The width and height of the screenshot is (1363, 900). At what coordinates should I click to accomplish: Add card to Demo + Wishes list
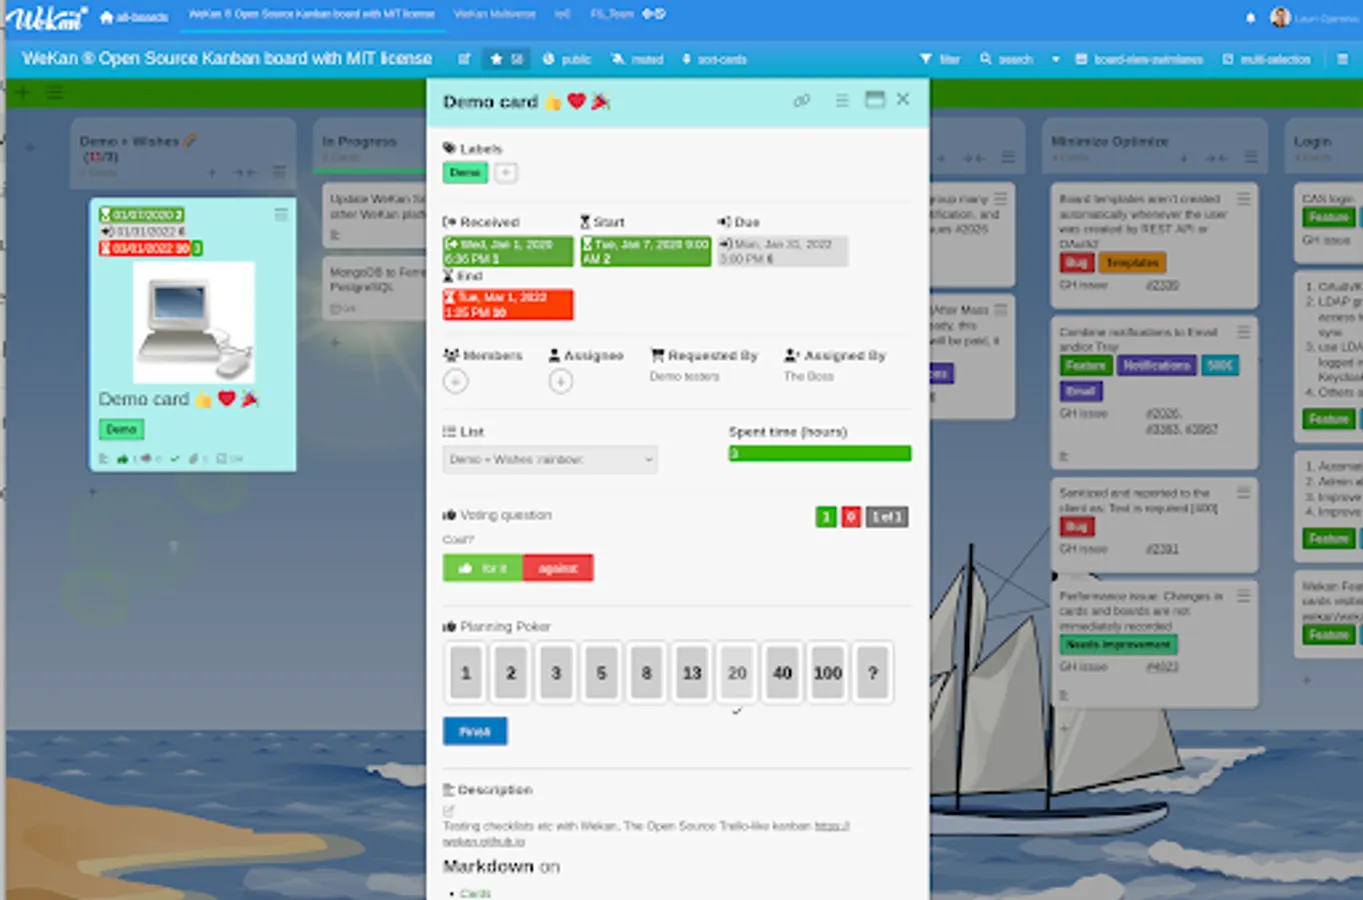pyautogui.click(x=212, y=172)
